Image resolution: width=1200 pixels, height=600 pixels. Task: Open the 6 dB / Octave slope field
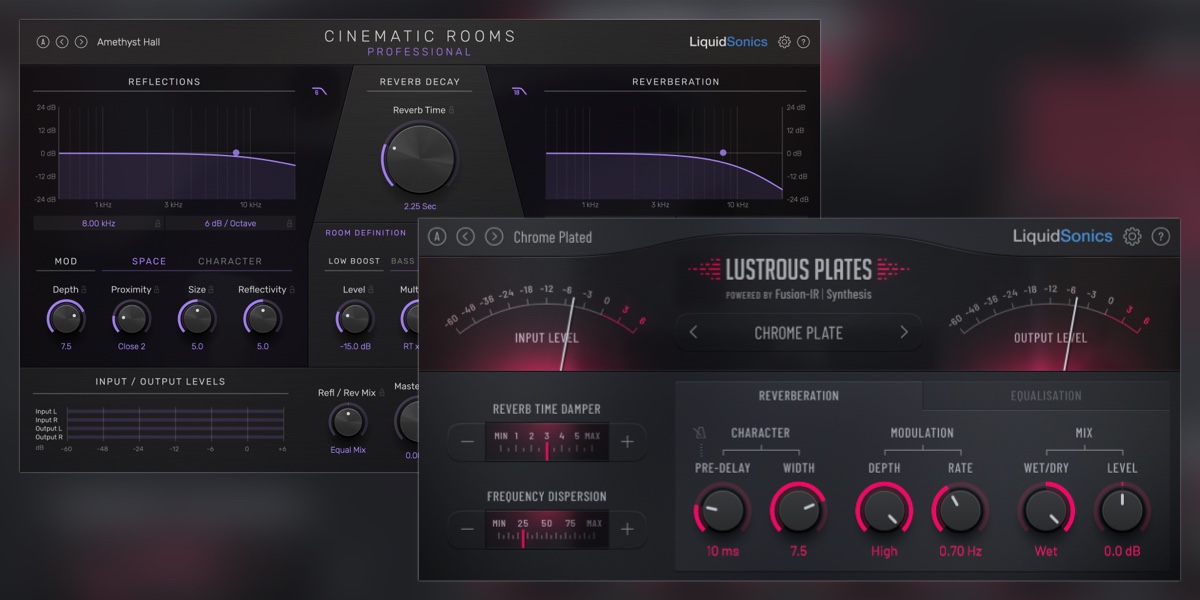[x=231, y=223]
